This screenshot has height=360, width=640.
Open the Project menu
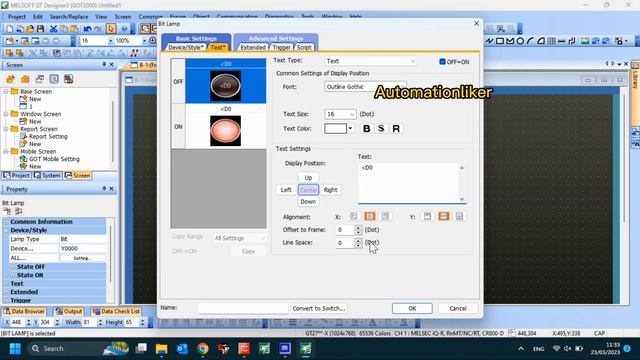tap(17, 17)
